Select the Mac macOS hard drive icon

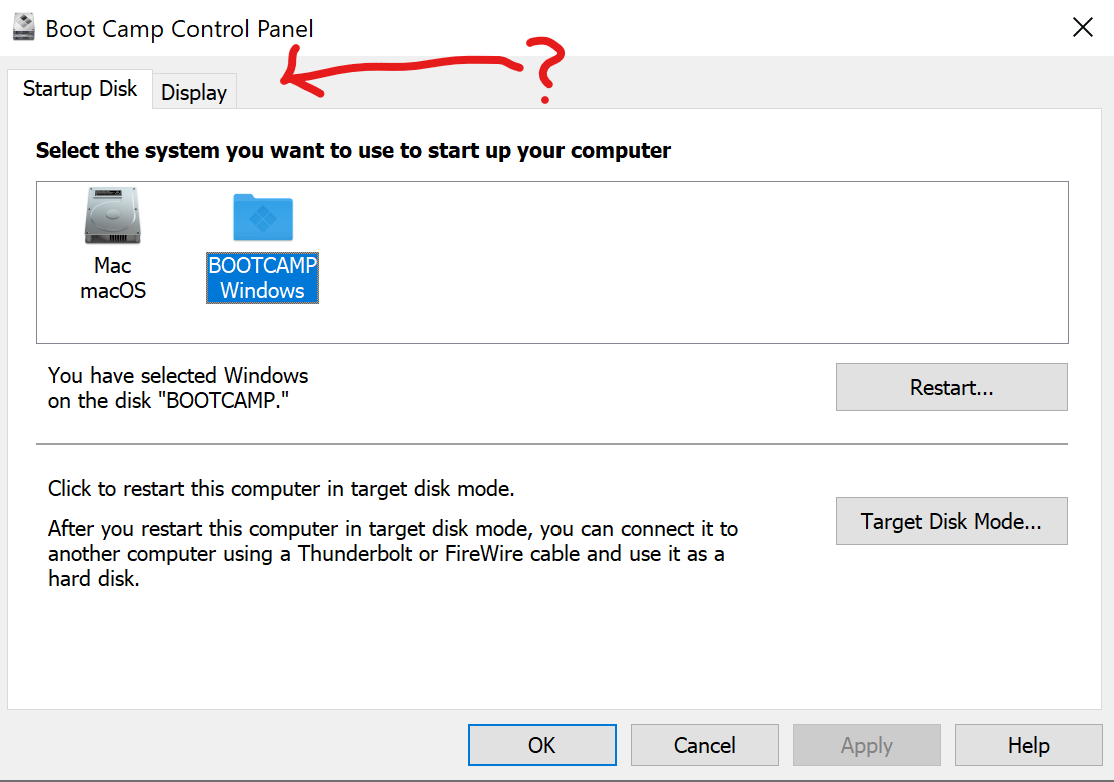click(x=112, y=217)
